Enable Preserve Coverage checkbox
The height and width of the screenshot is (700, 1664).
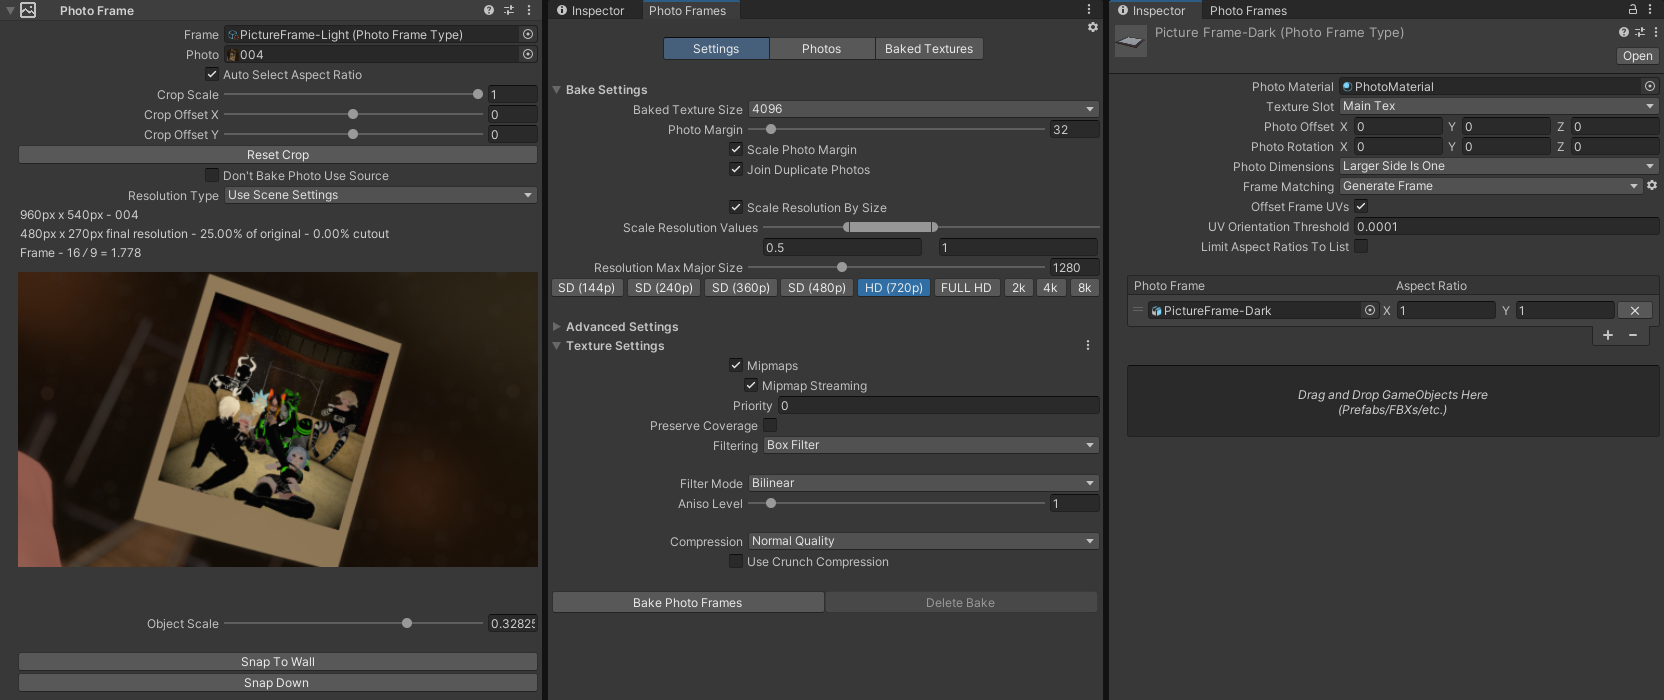770,425
